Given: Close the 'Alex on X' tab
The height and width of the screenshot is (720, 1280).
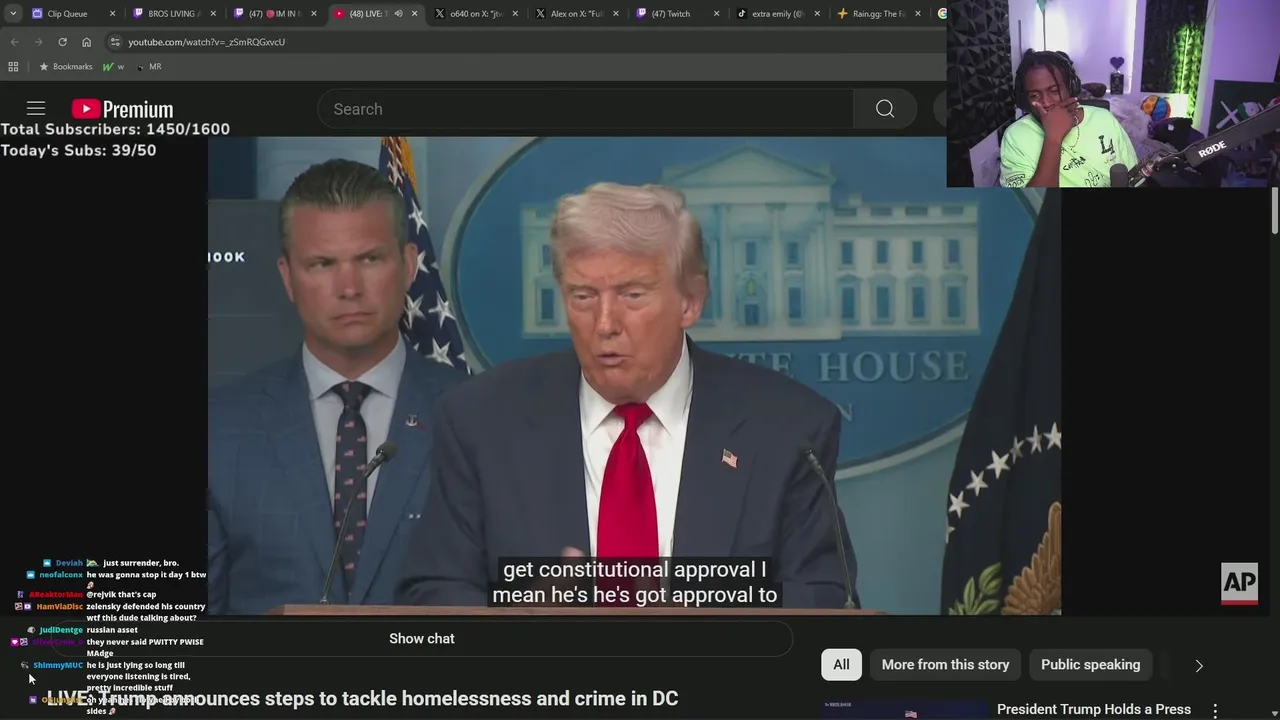Looking at the screenshot, I should [616, 14].
